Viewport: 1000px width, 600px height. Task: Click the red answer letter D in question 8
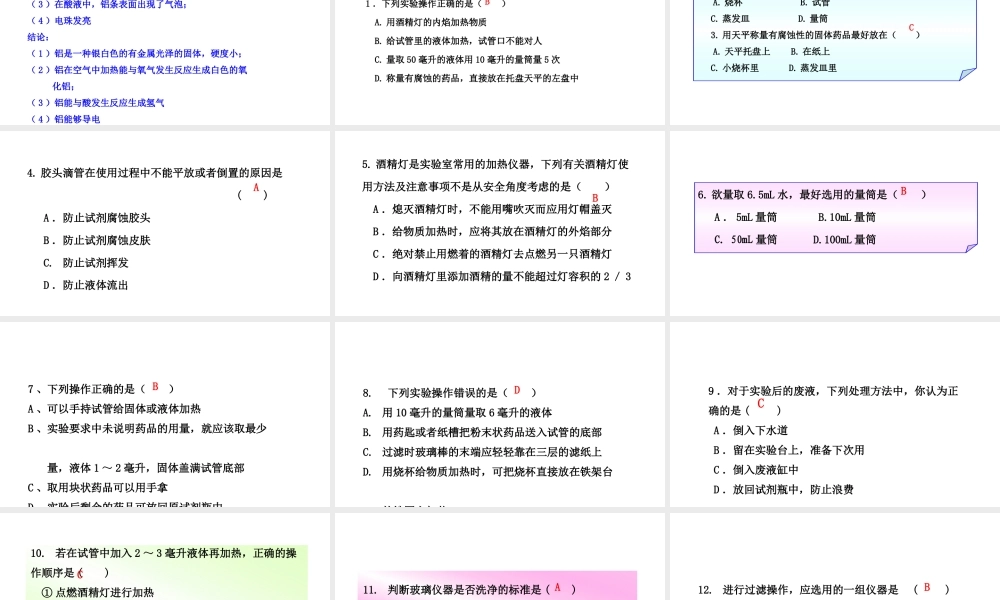coord(517,390)
